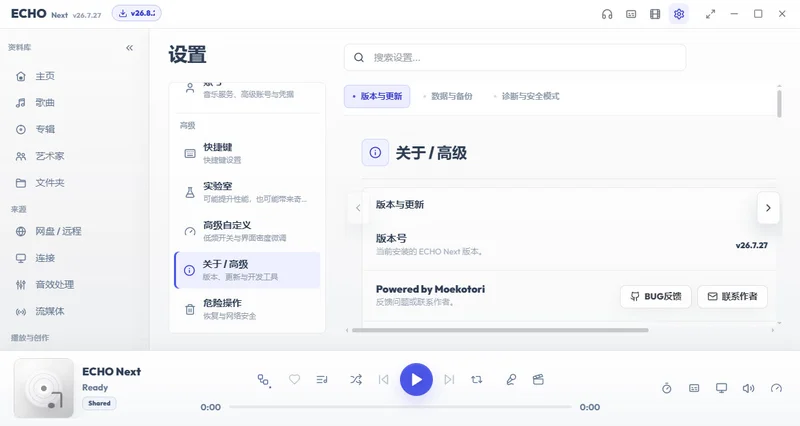Toggle fullscreen with the expand arrows icon

click(710, 14)
